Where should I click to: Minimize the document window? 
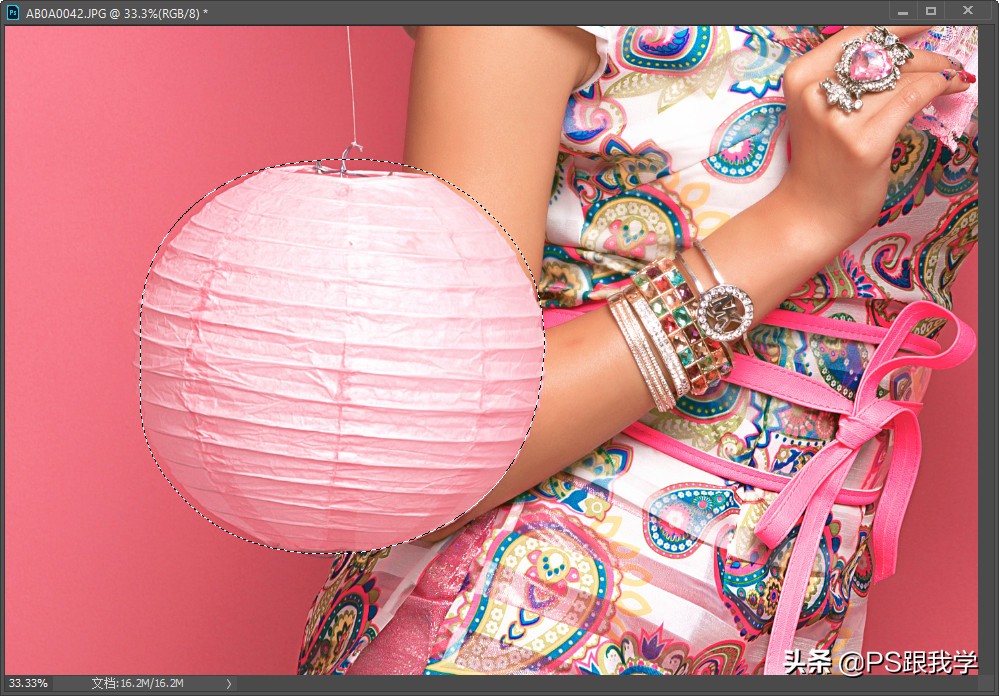[903, 11]
